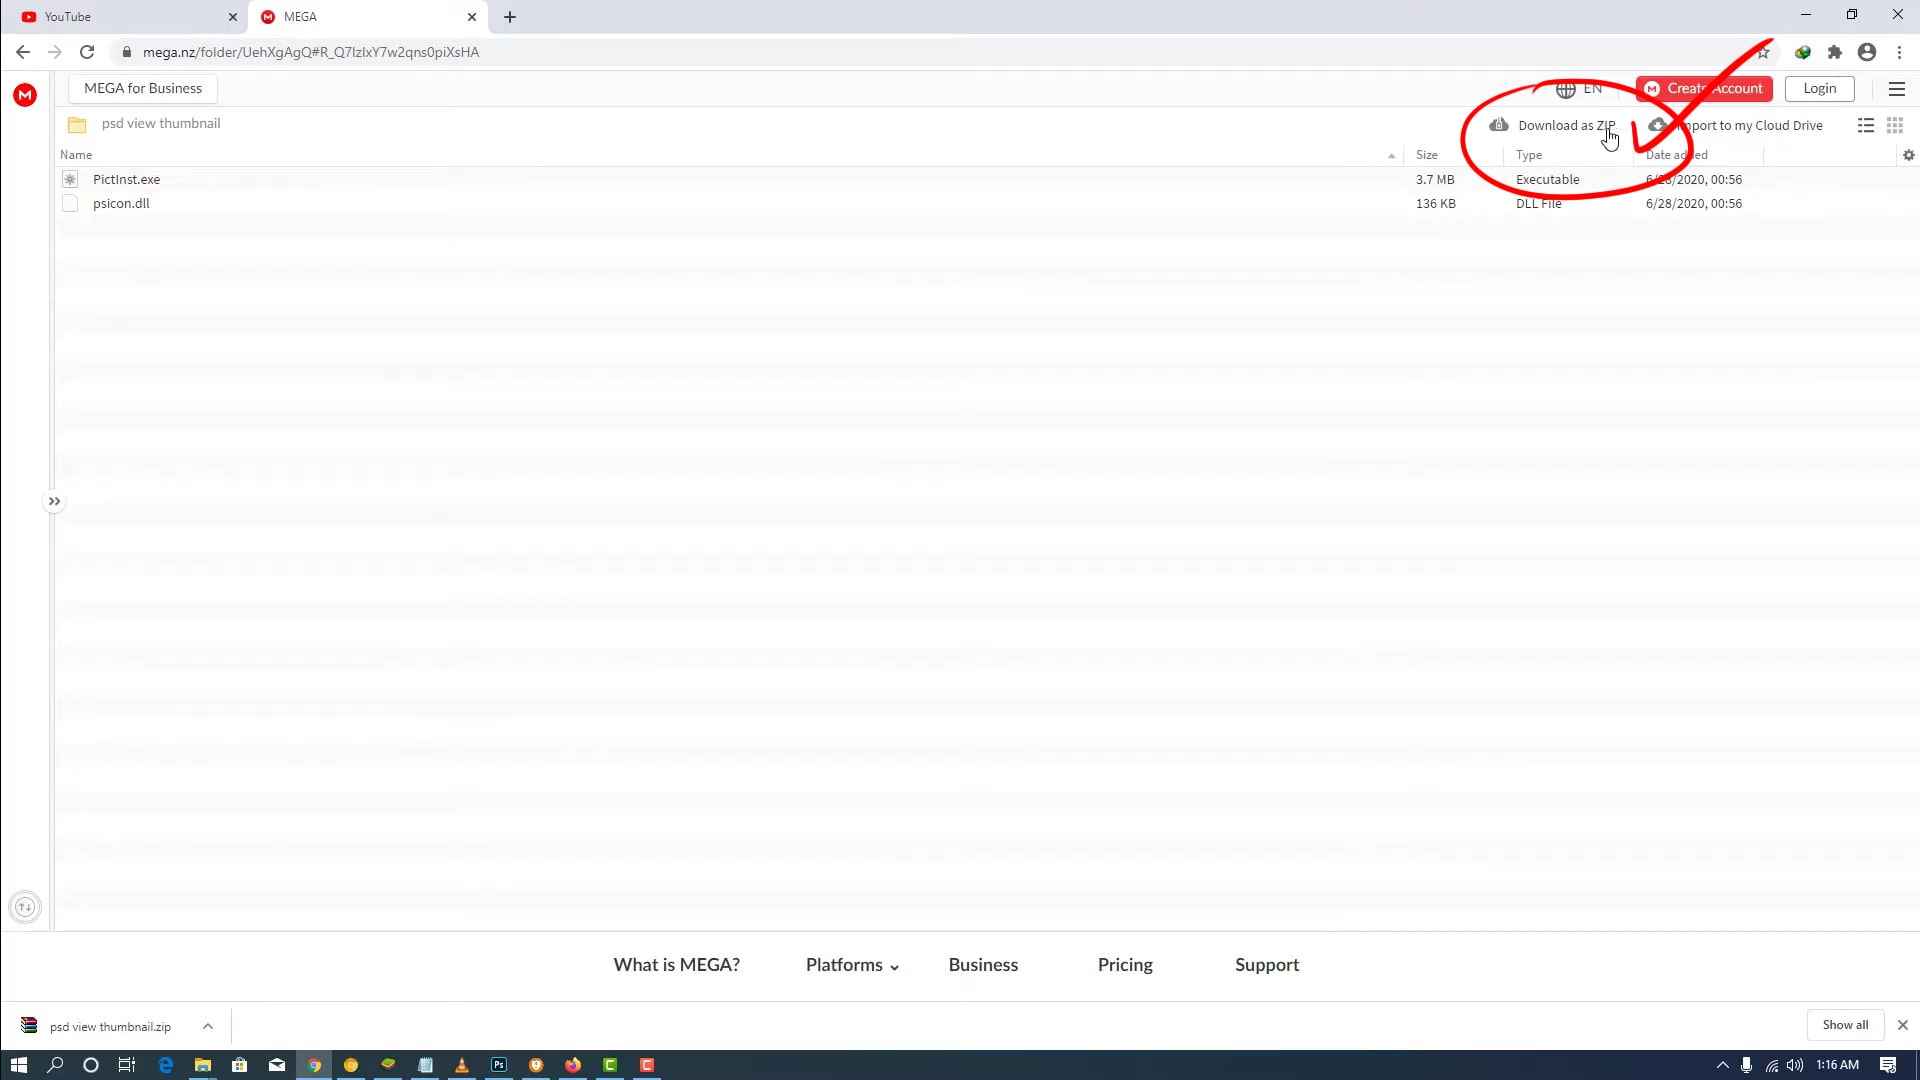Open the Chrome three-dot menu
The height and width of the screenshot is (1080, 1920).
click(1900, 52)
